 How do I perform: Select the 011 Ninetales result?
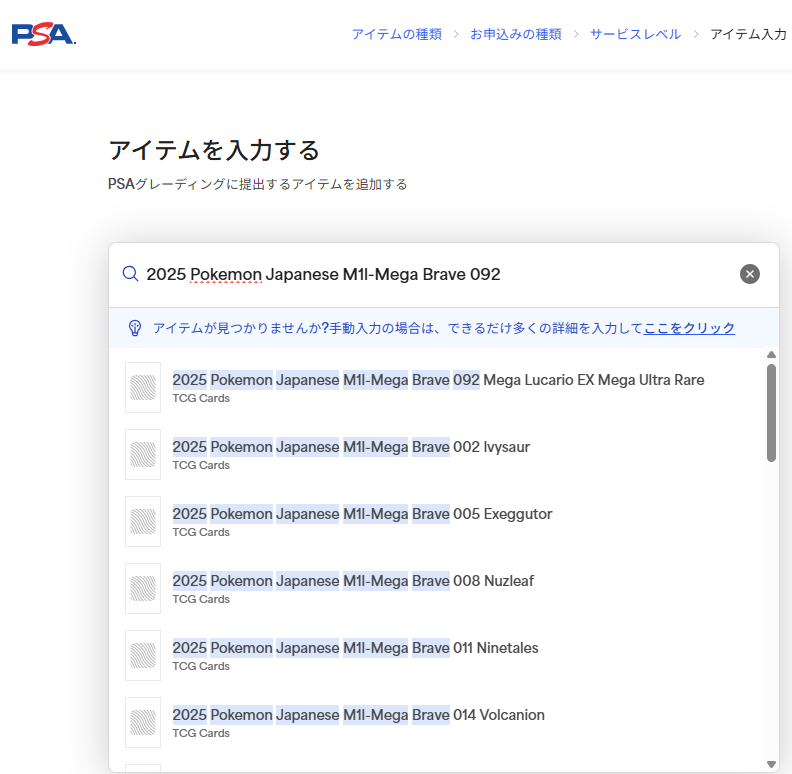[x=437, y=655]
